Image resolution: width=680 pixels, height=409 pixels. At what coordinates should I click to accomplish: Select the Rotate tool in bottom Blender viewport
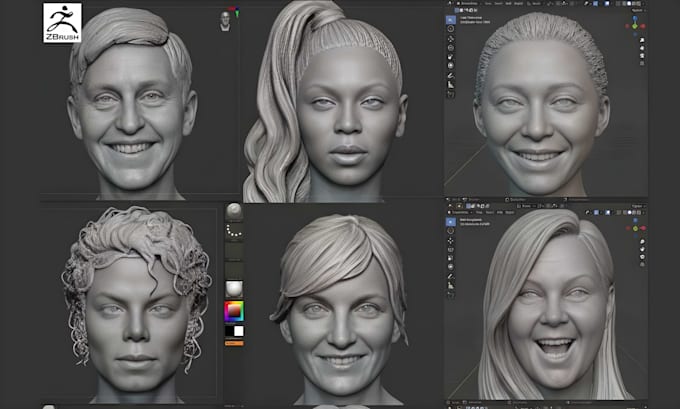click(451, 250)
